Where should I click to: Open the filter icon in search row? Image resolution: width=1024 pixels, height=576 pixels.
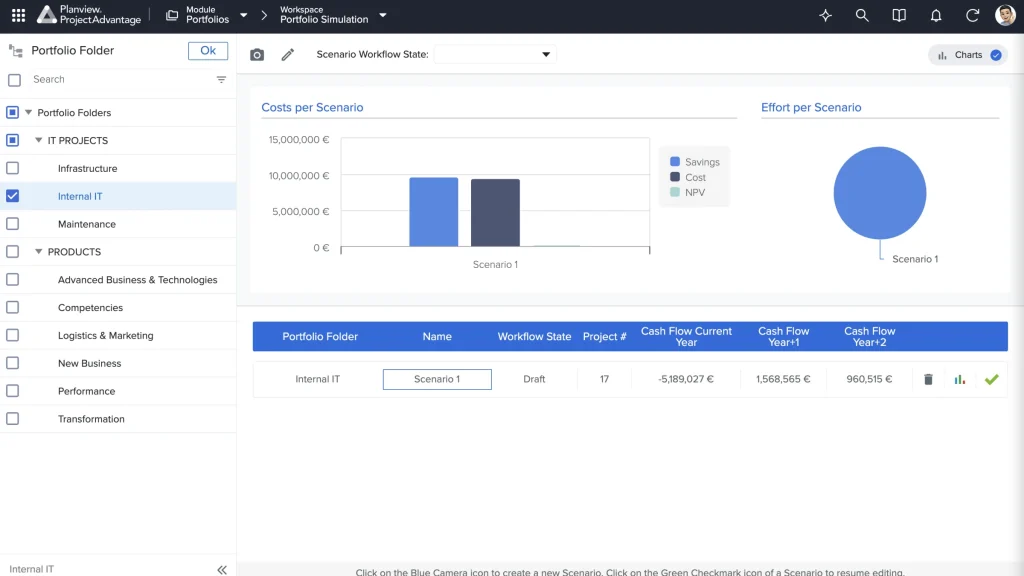[x=221, y=80]
